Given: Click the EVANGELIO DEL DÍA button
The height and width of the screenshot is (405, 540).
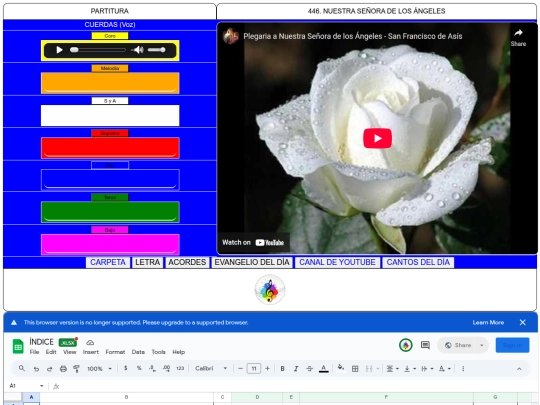Looking at the screenshot, I should point(252,262).
